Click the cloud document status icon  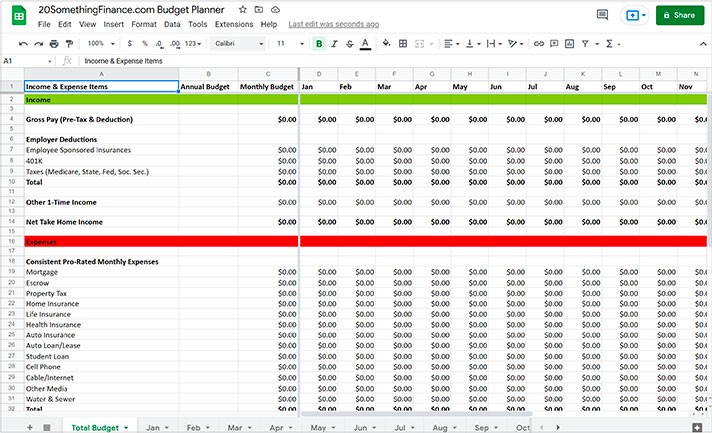point(275,10)
